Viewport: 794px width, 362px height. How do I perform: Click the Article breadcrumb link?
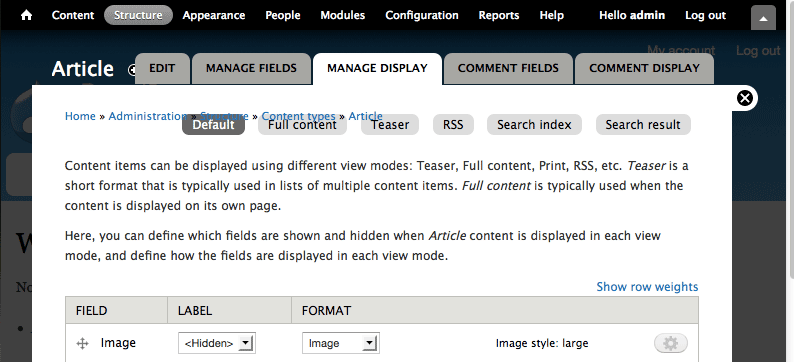pos(366,116)
